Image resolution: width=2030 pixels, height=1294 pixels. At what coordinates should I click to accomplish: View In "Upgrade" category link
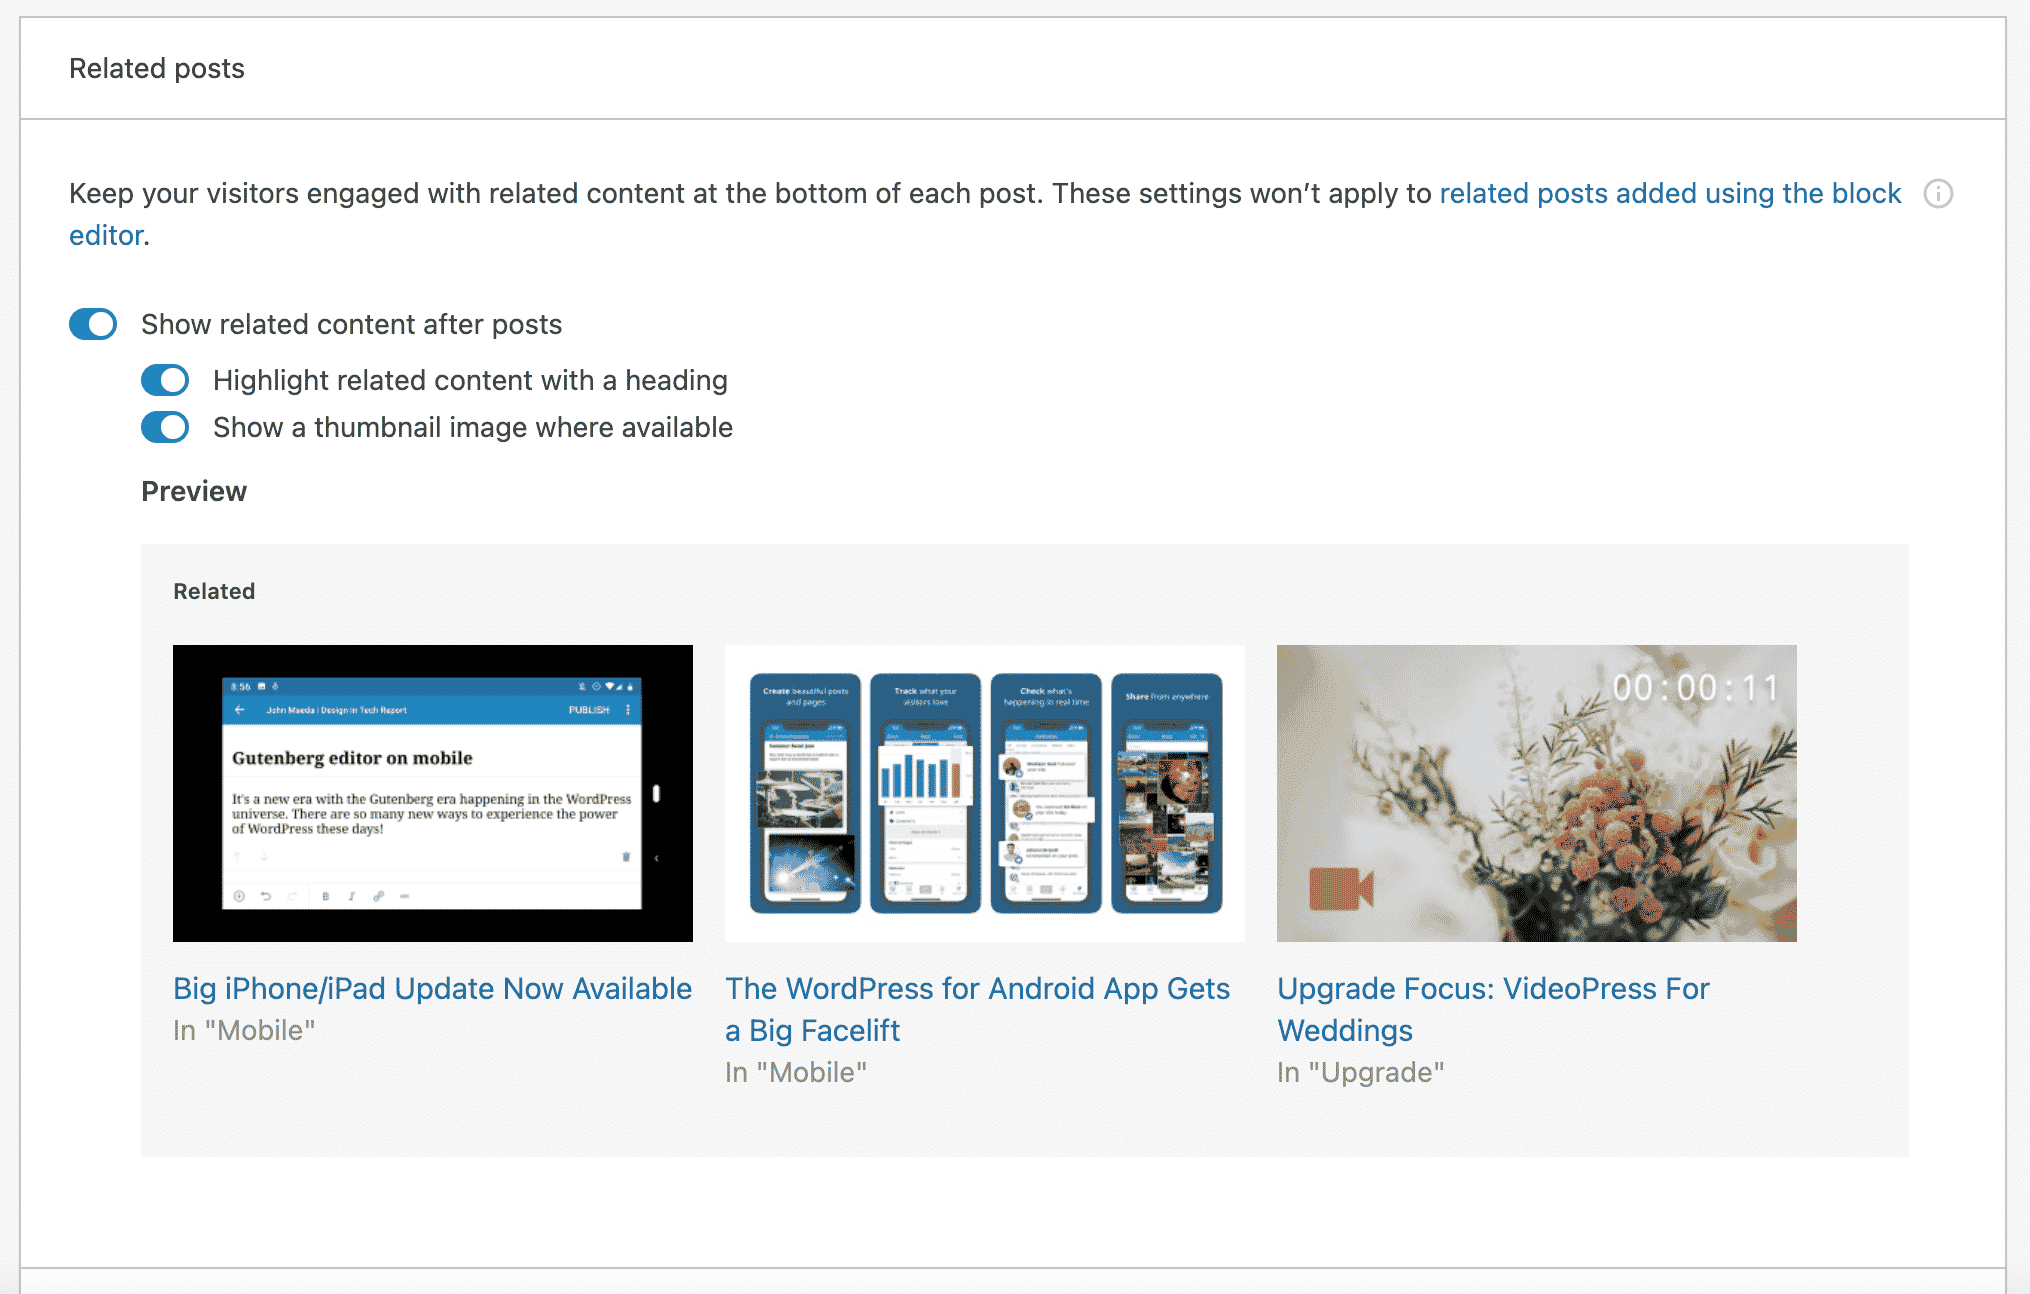pos(1360,1072)
